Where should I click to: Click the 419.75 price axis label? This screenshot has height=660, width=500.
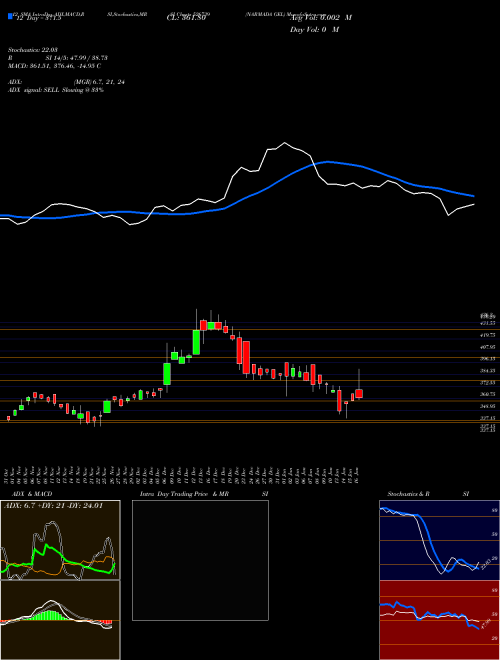(x=488, y=335)
